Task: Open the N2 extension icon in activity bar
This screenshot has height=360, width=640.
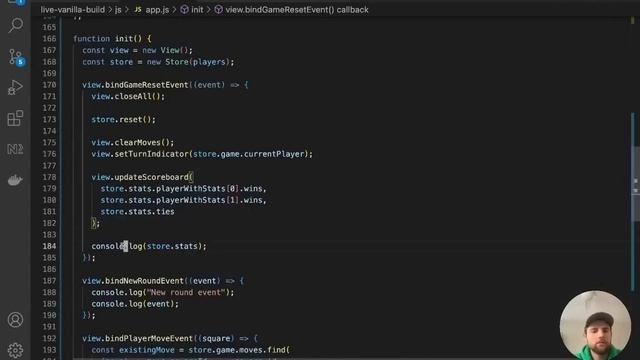Action: (15, 149)
